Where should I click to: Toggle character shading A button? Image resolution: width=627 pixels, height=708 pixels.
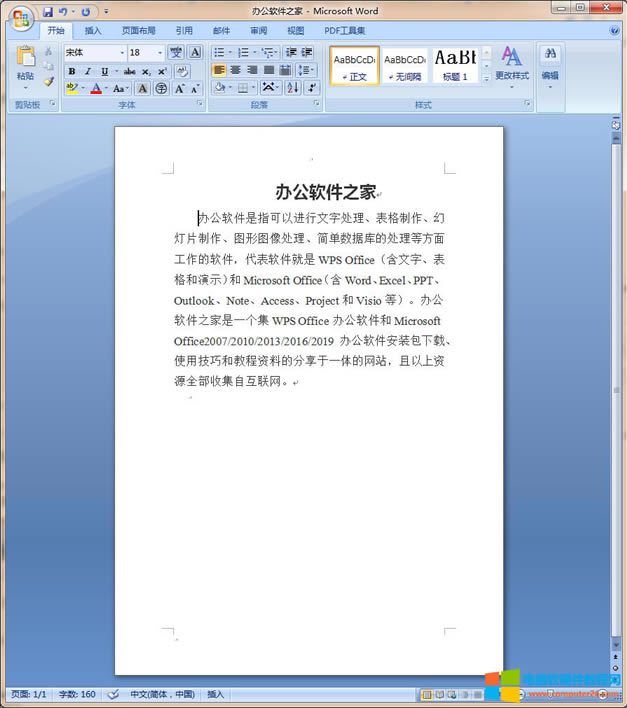(143, 88)
